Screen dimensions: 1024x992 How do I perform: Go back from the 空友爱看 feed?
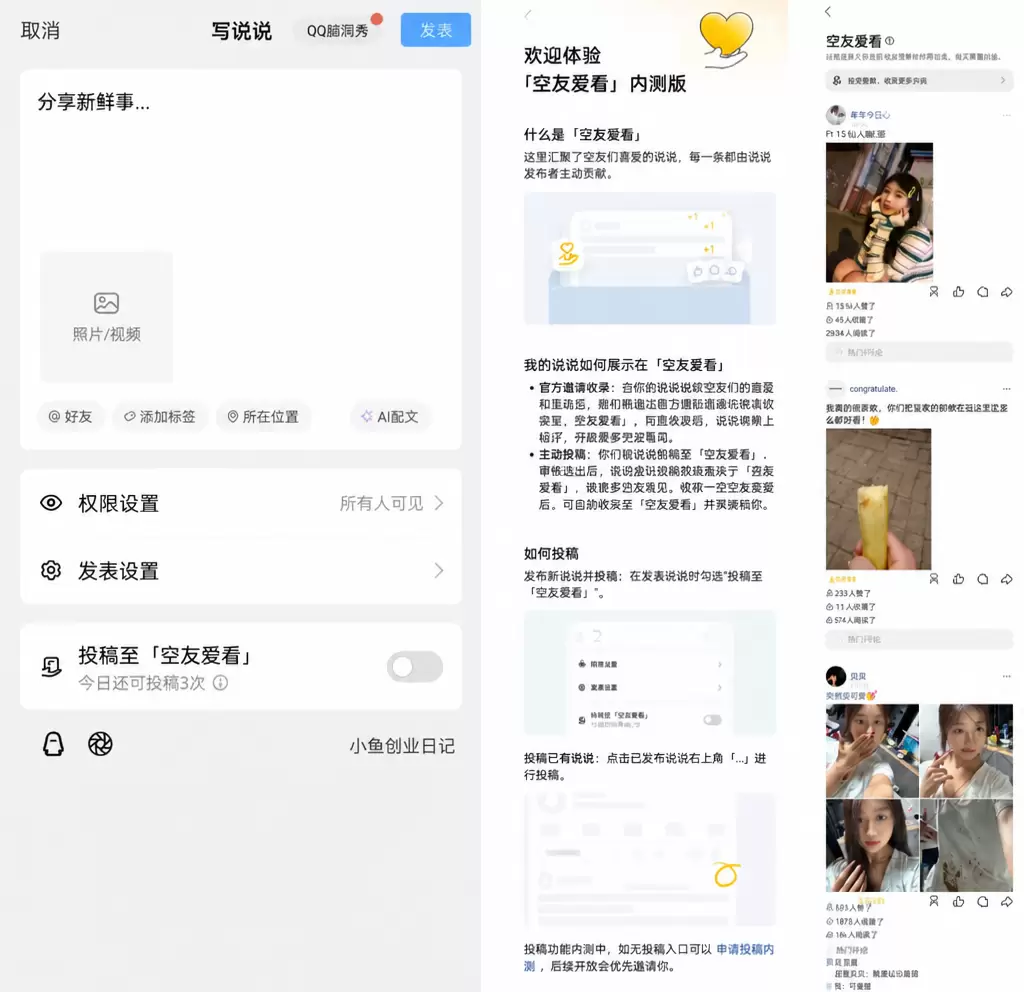click(828, 12)
